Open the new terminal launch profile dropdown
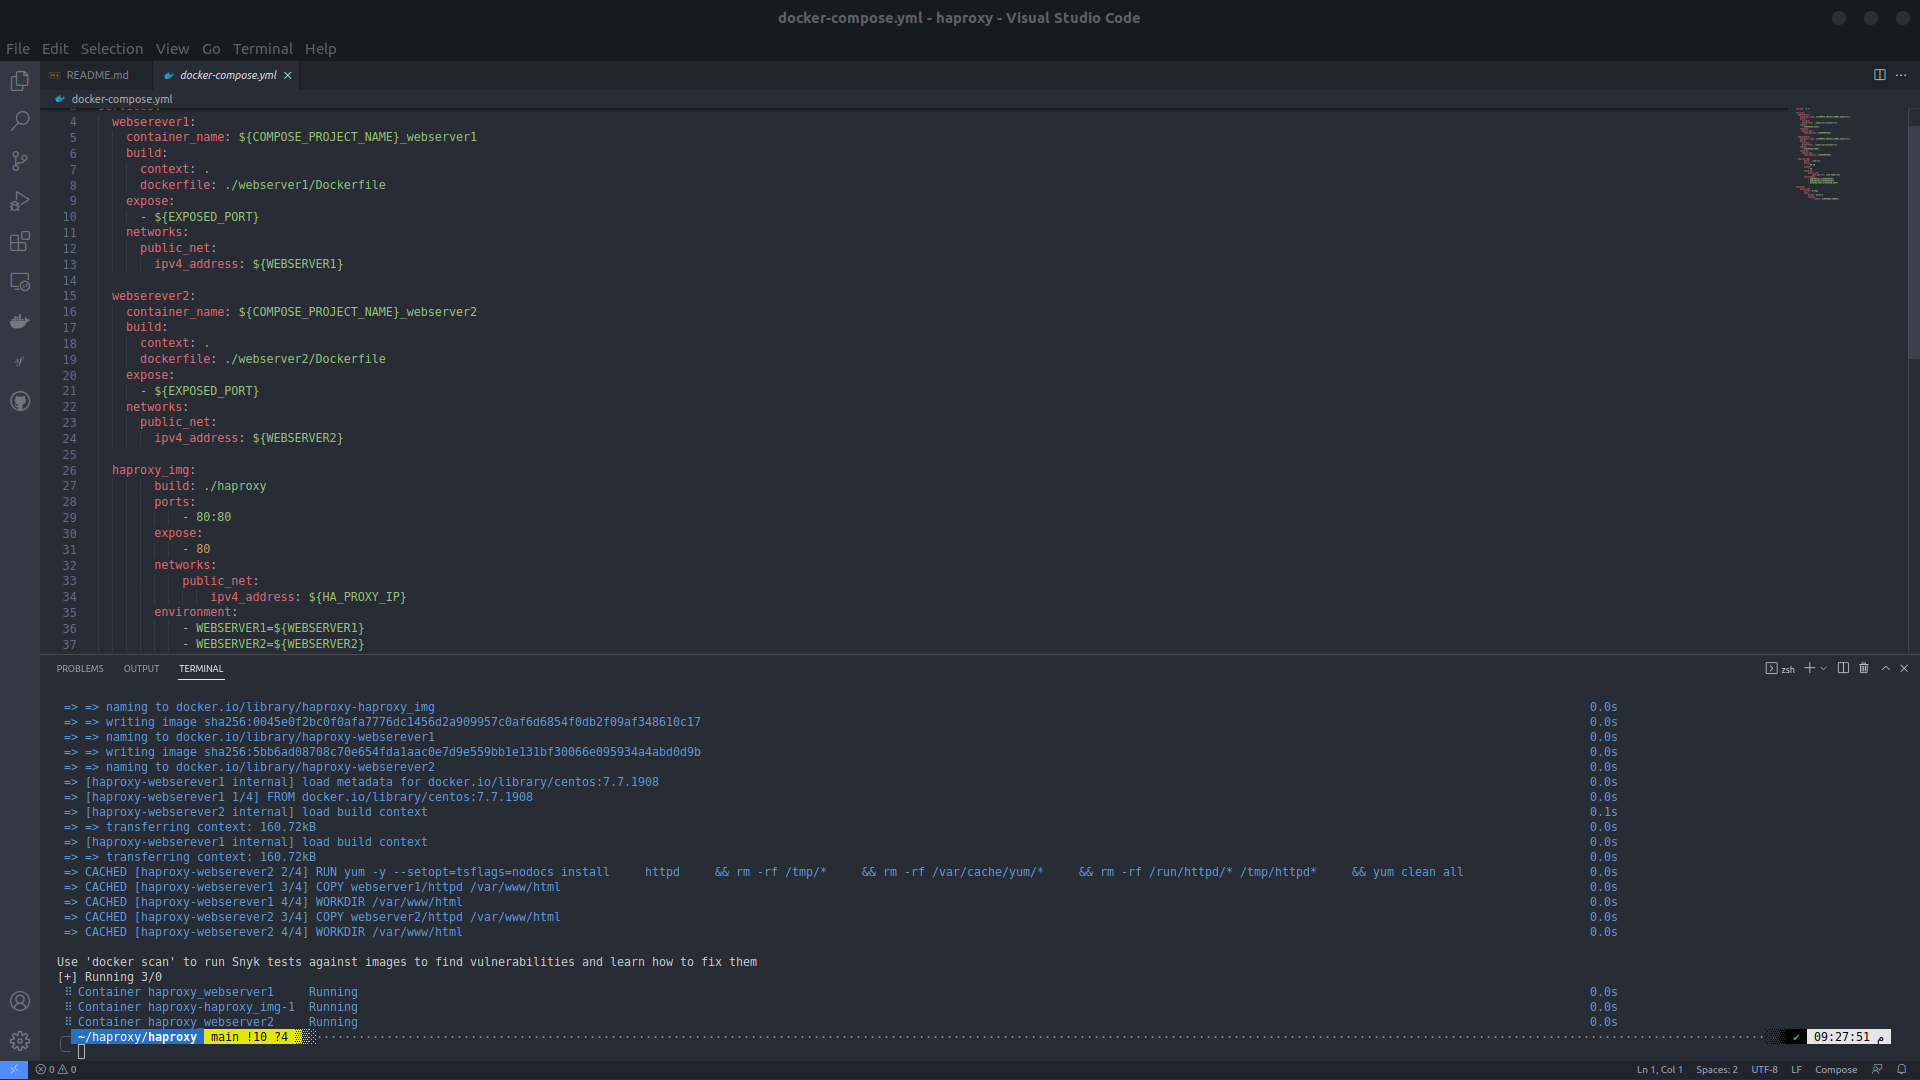The image size is (1920, 1080). coord(1824,668)
